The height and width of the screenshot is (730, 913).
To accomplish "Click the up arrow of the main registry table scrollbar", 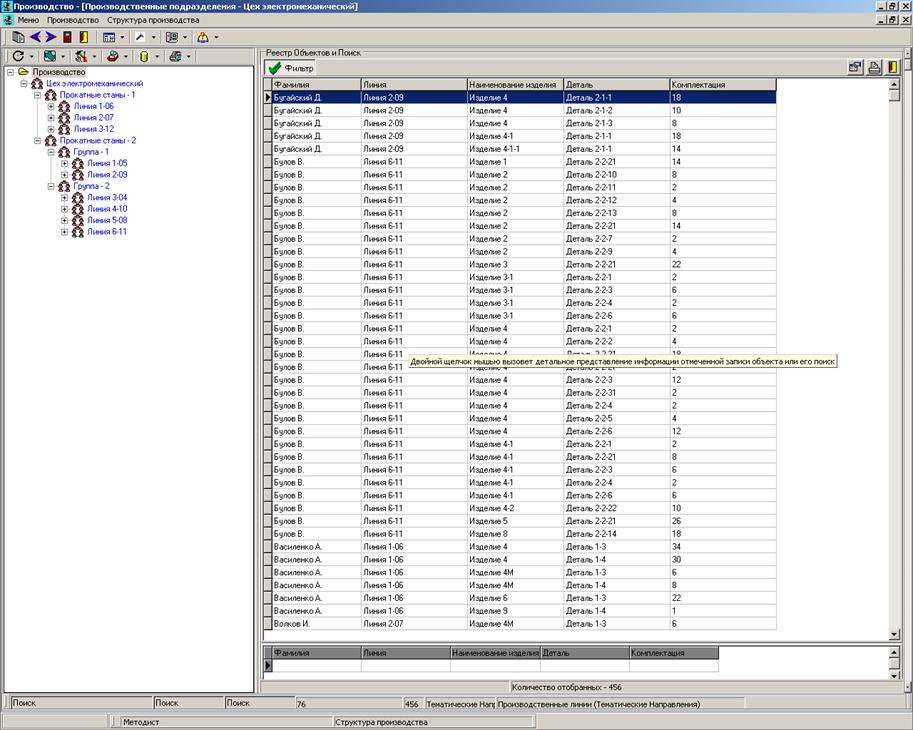I will tap(894, 85).
